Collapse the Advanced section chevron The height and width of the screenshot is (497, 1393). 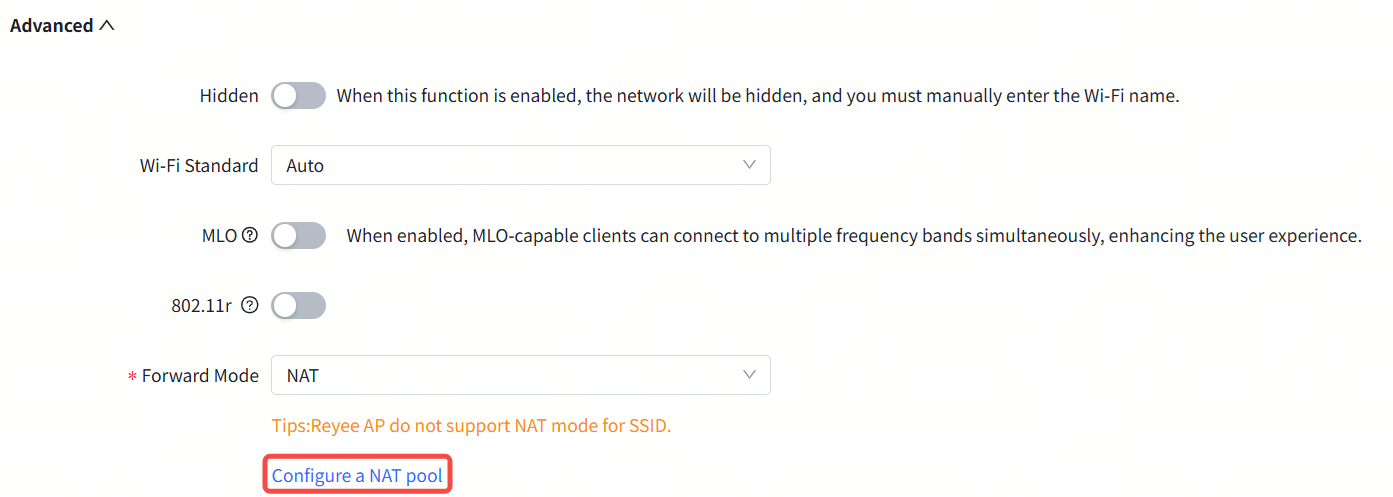click(x=107, y=26)
